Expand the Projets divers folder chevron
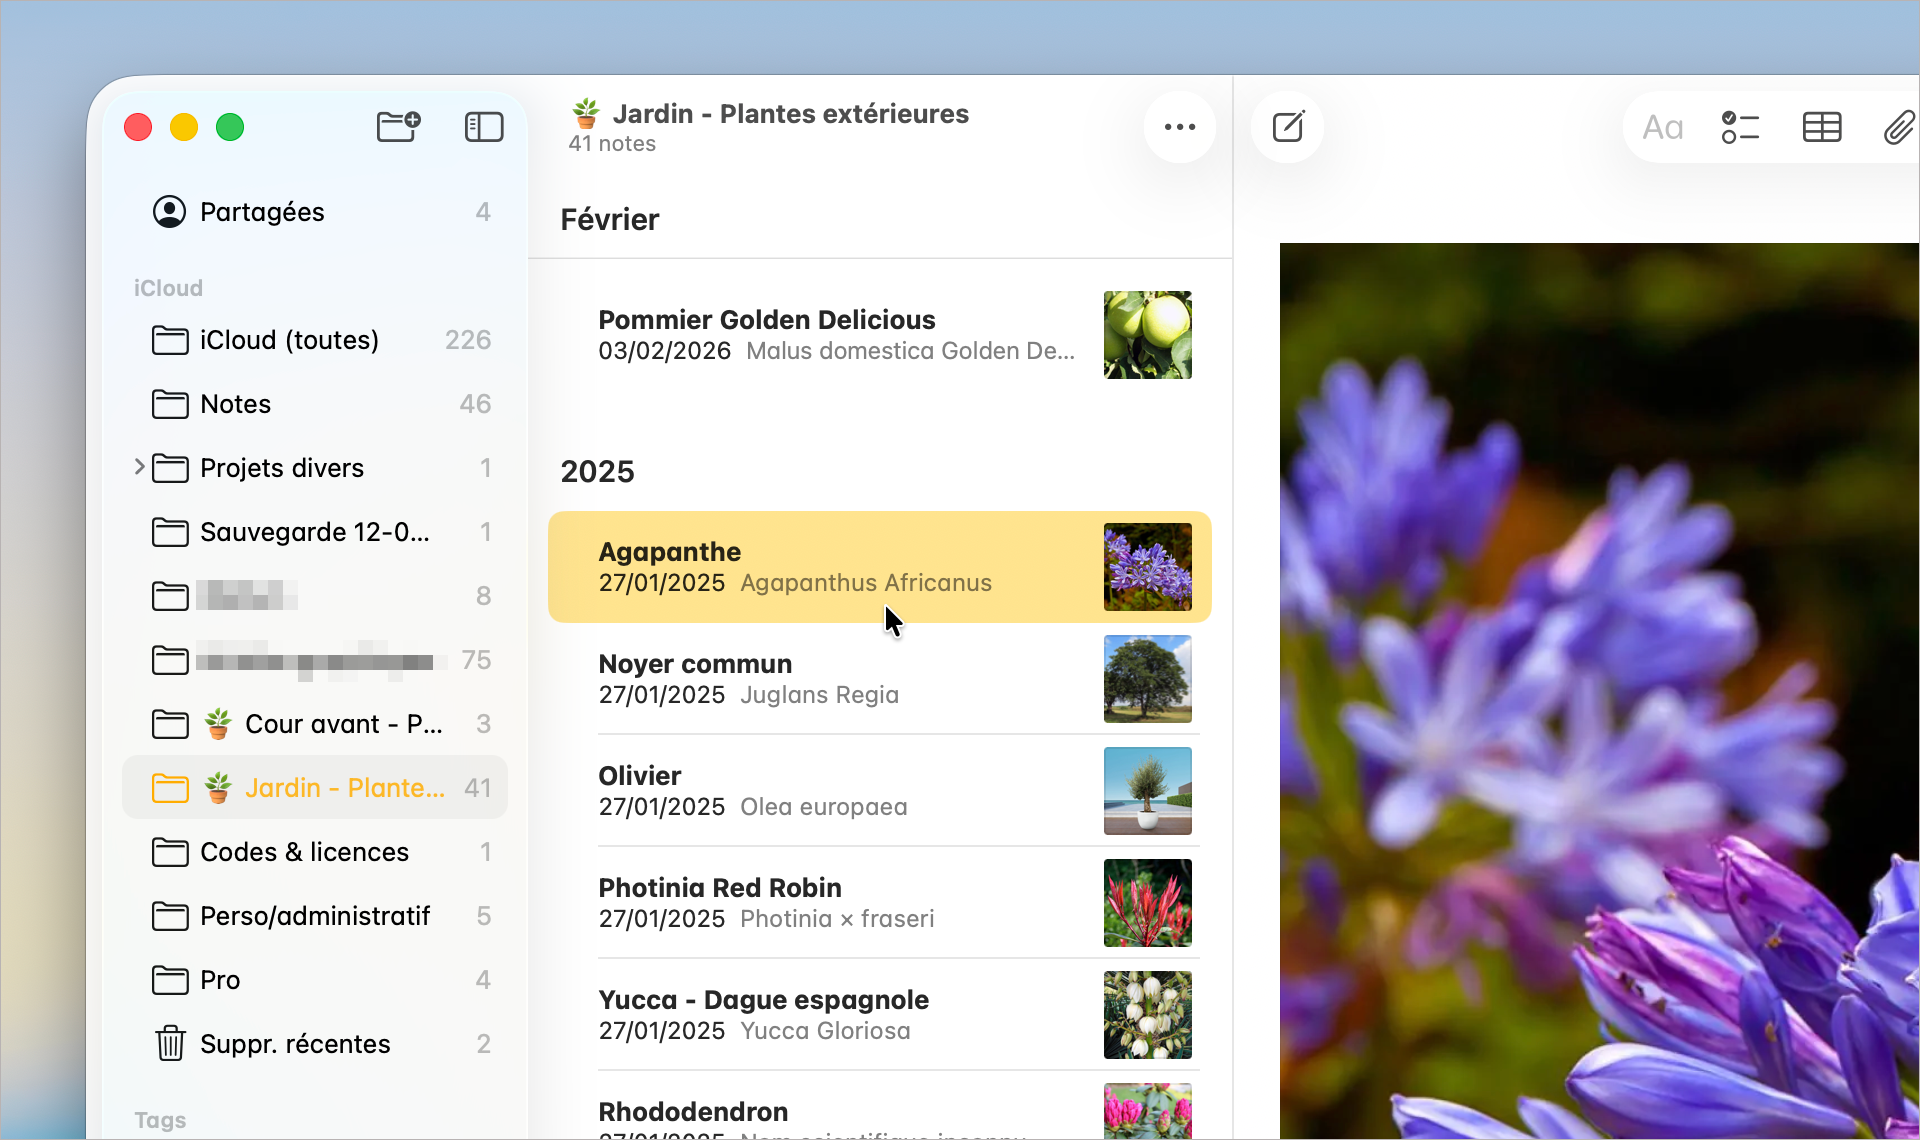Image resolution: width=1920 pixels, height=1140 pixels. pyautogui.click(x=139, y=467)
